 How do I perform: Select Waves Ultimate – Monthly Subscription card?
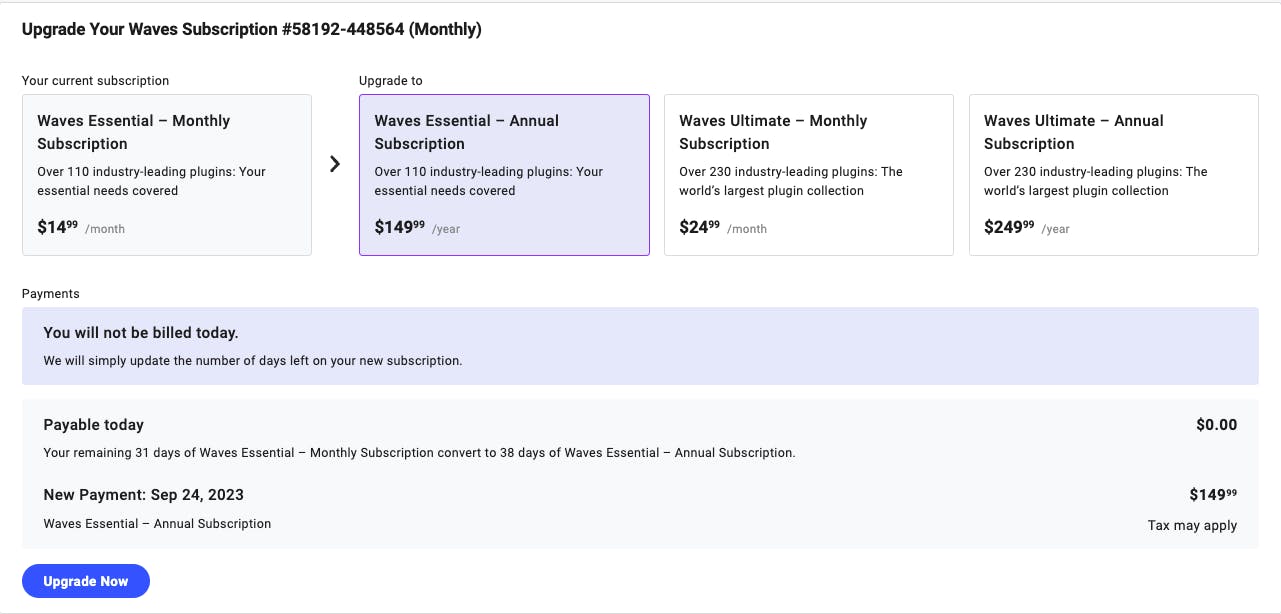click(x=808, y=175)
